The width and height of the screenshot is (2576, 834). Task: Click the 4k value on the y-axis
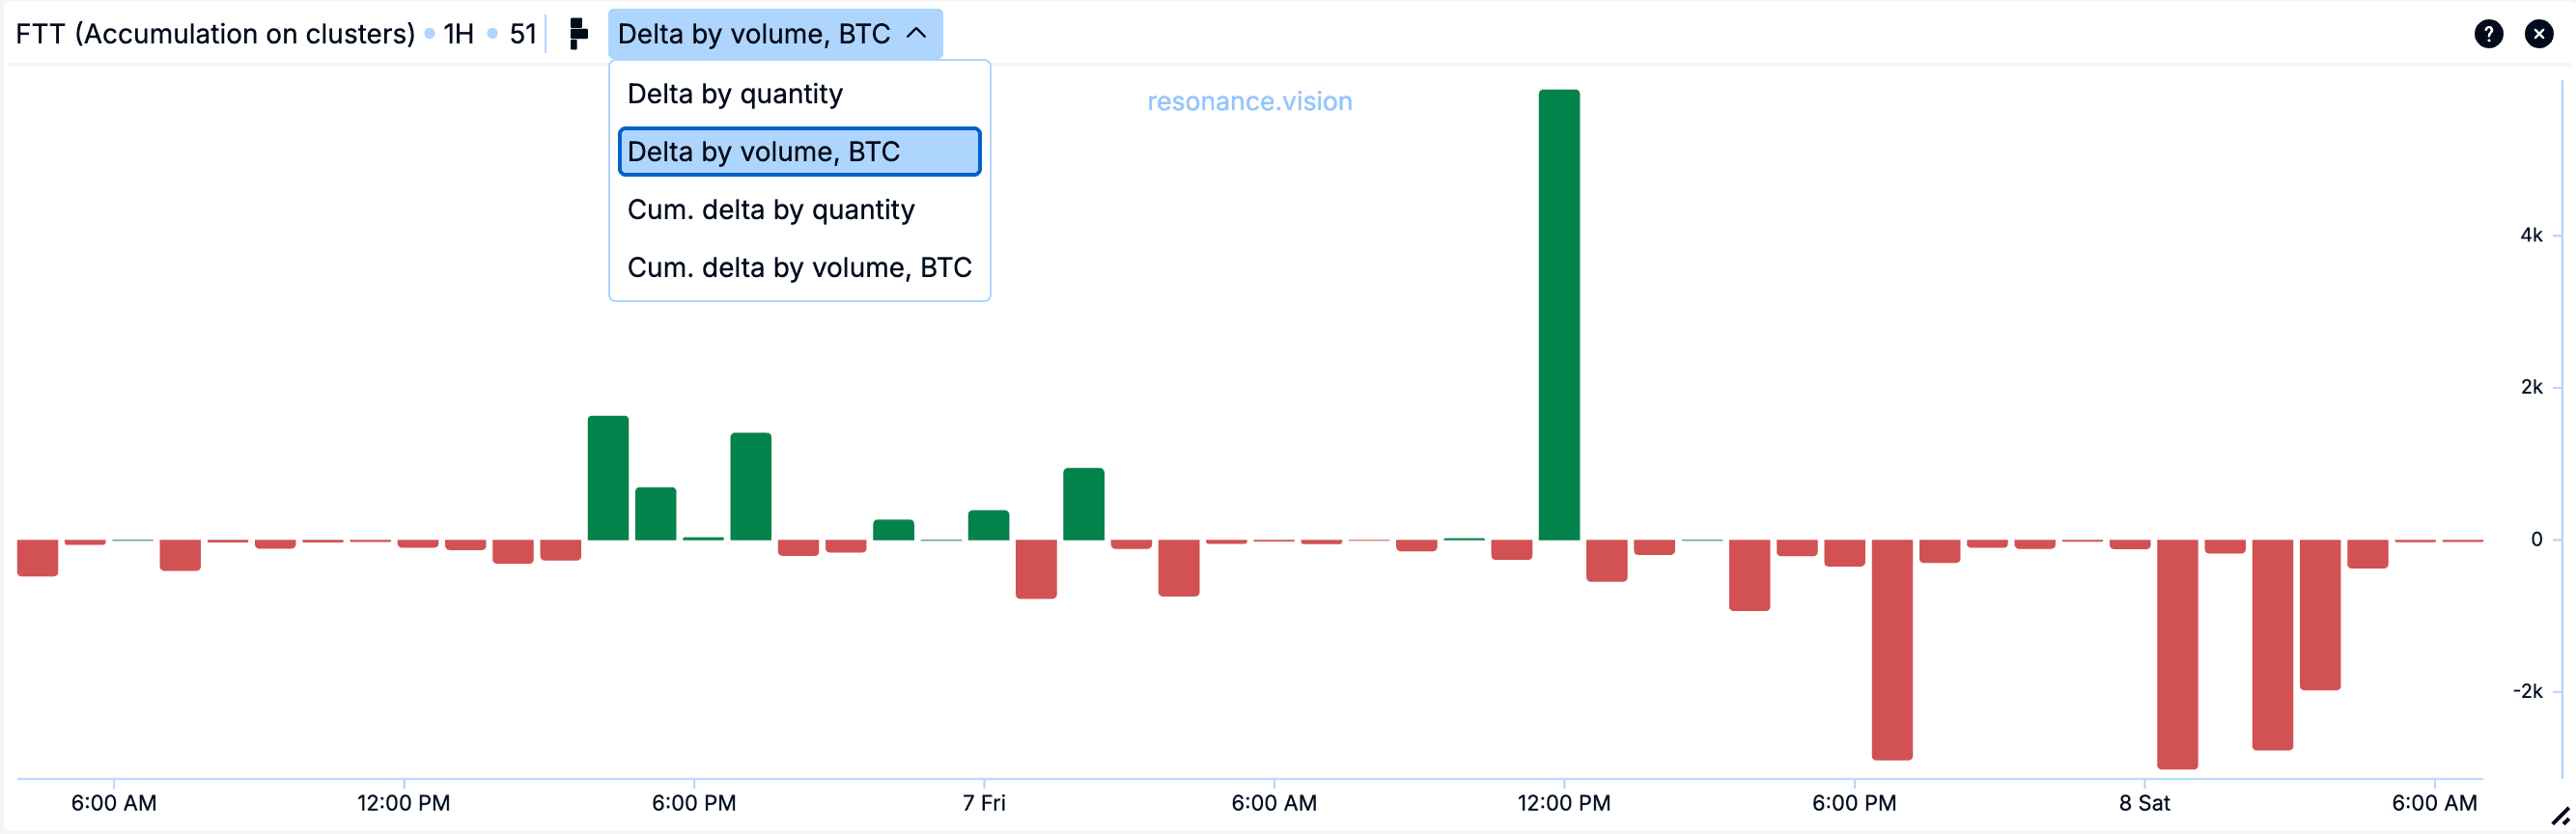(2530, 235)
